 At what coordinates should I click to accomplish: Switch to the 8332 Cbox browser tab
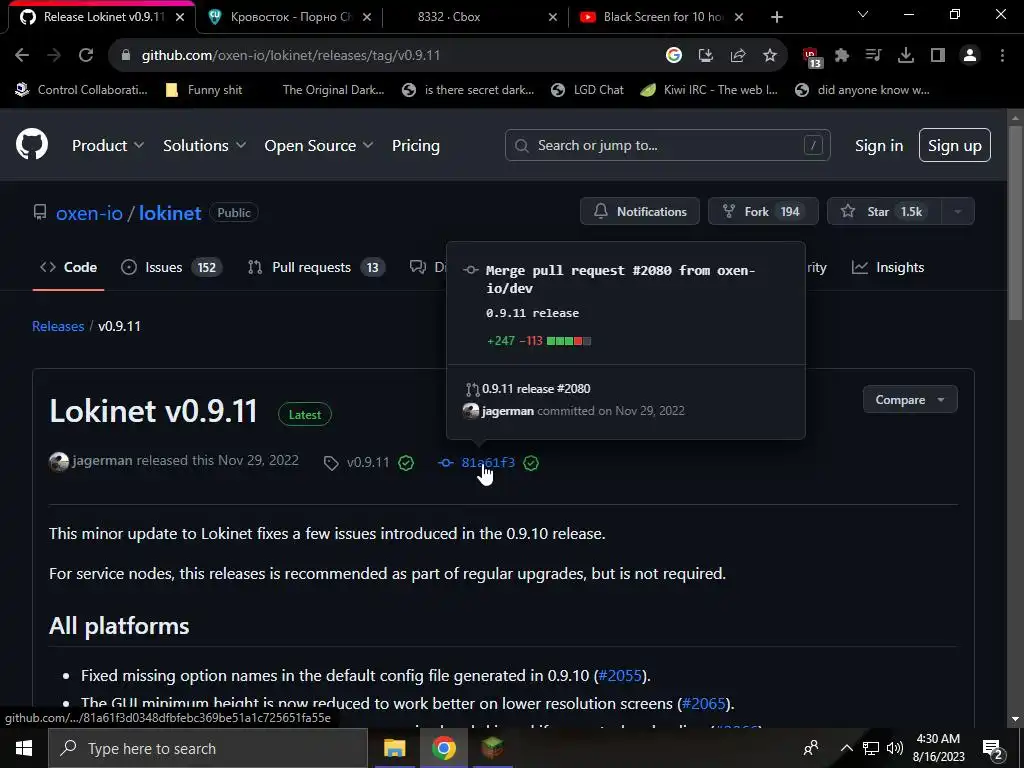click(x=475, y=17)
